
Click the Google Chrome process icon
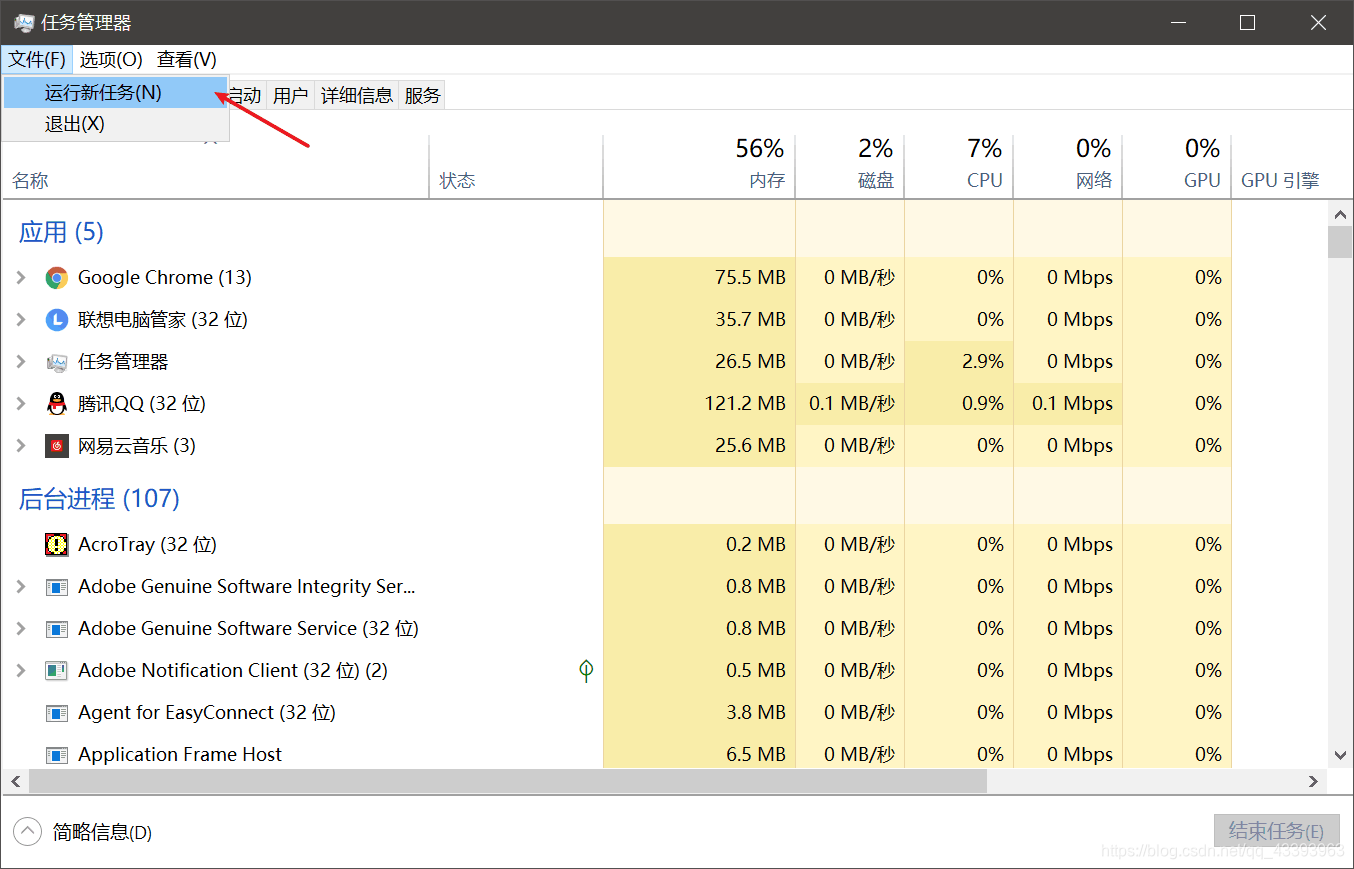tap(57, 278)
